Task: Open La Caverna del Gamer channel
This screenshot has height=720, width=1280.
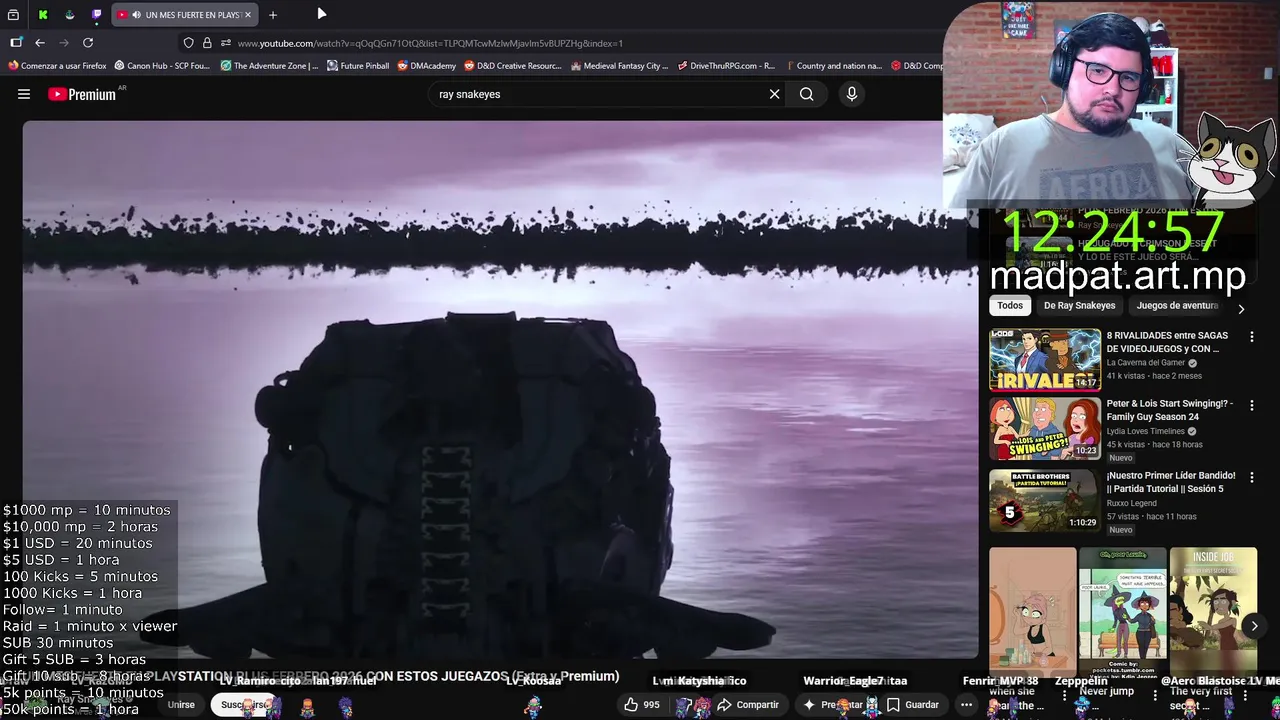Action: 1145,363
